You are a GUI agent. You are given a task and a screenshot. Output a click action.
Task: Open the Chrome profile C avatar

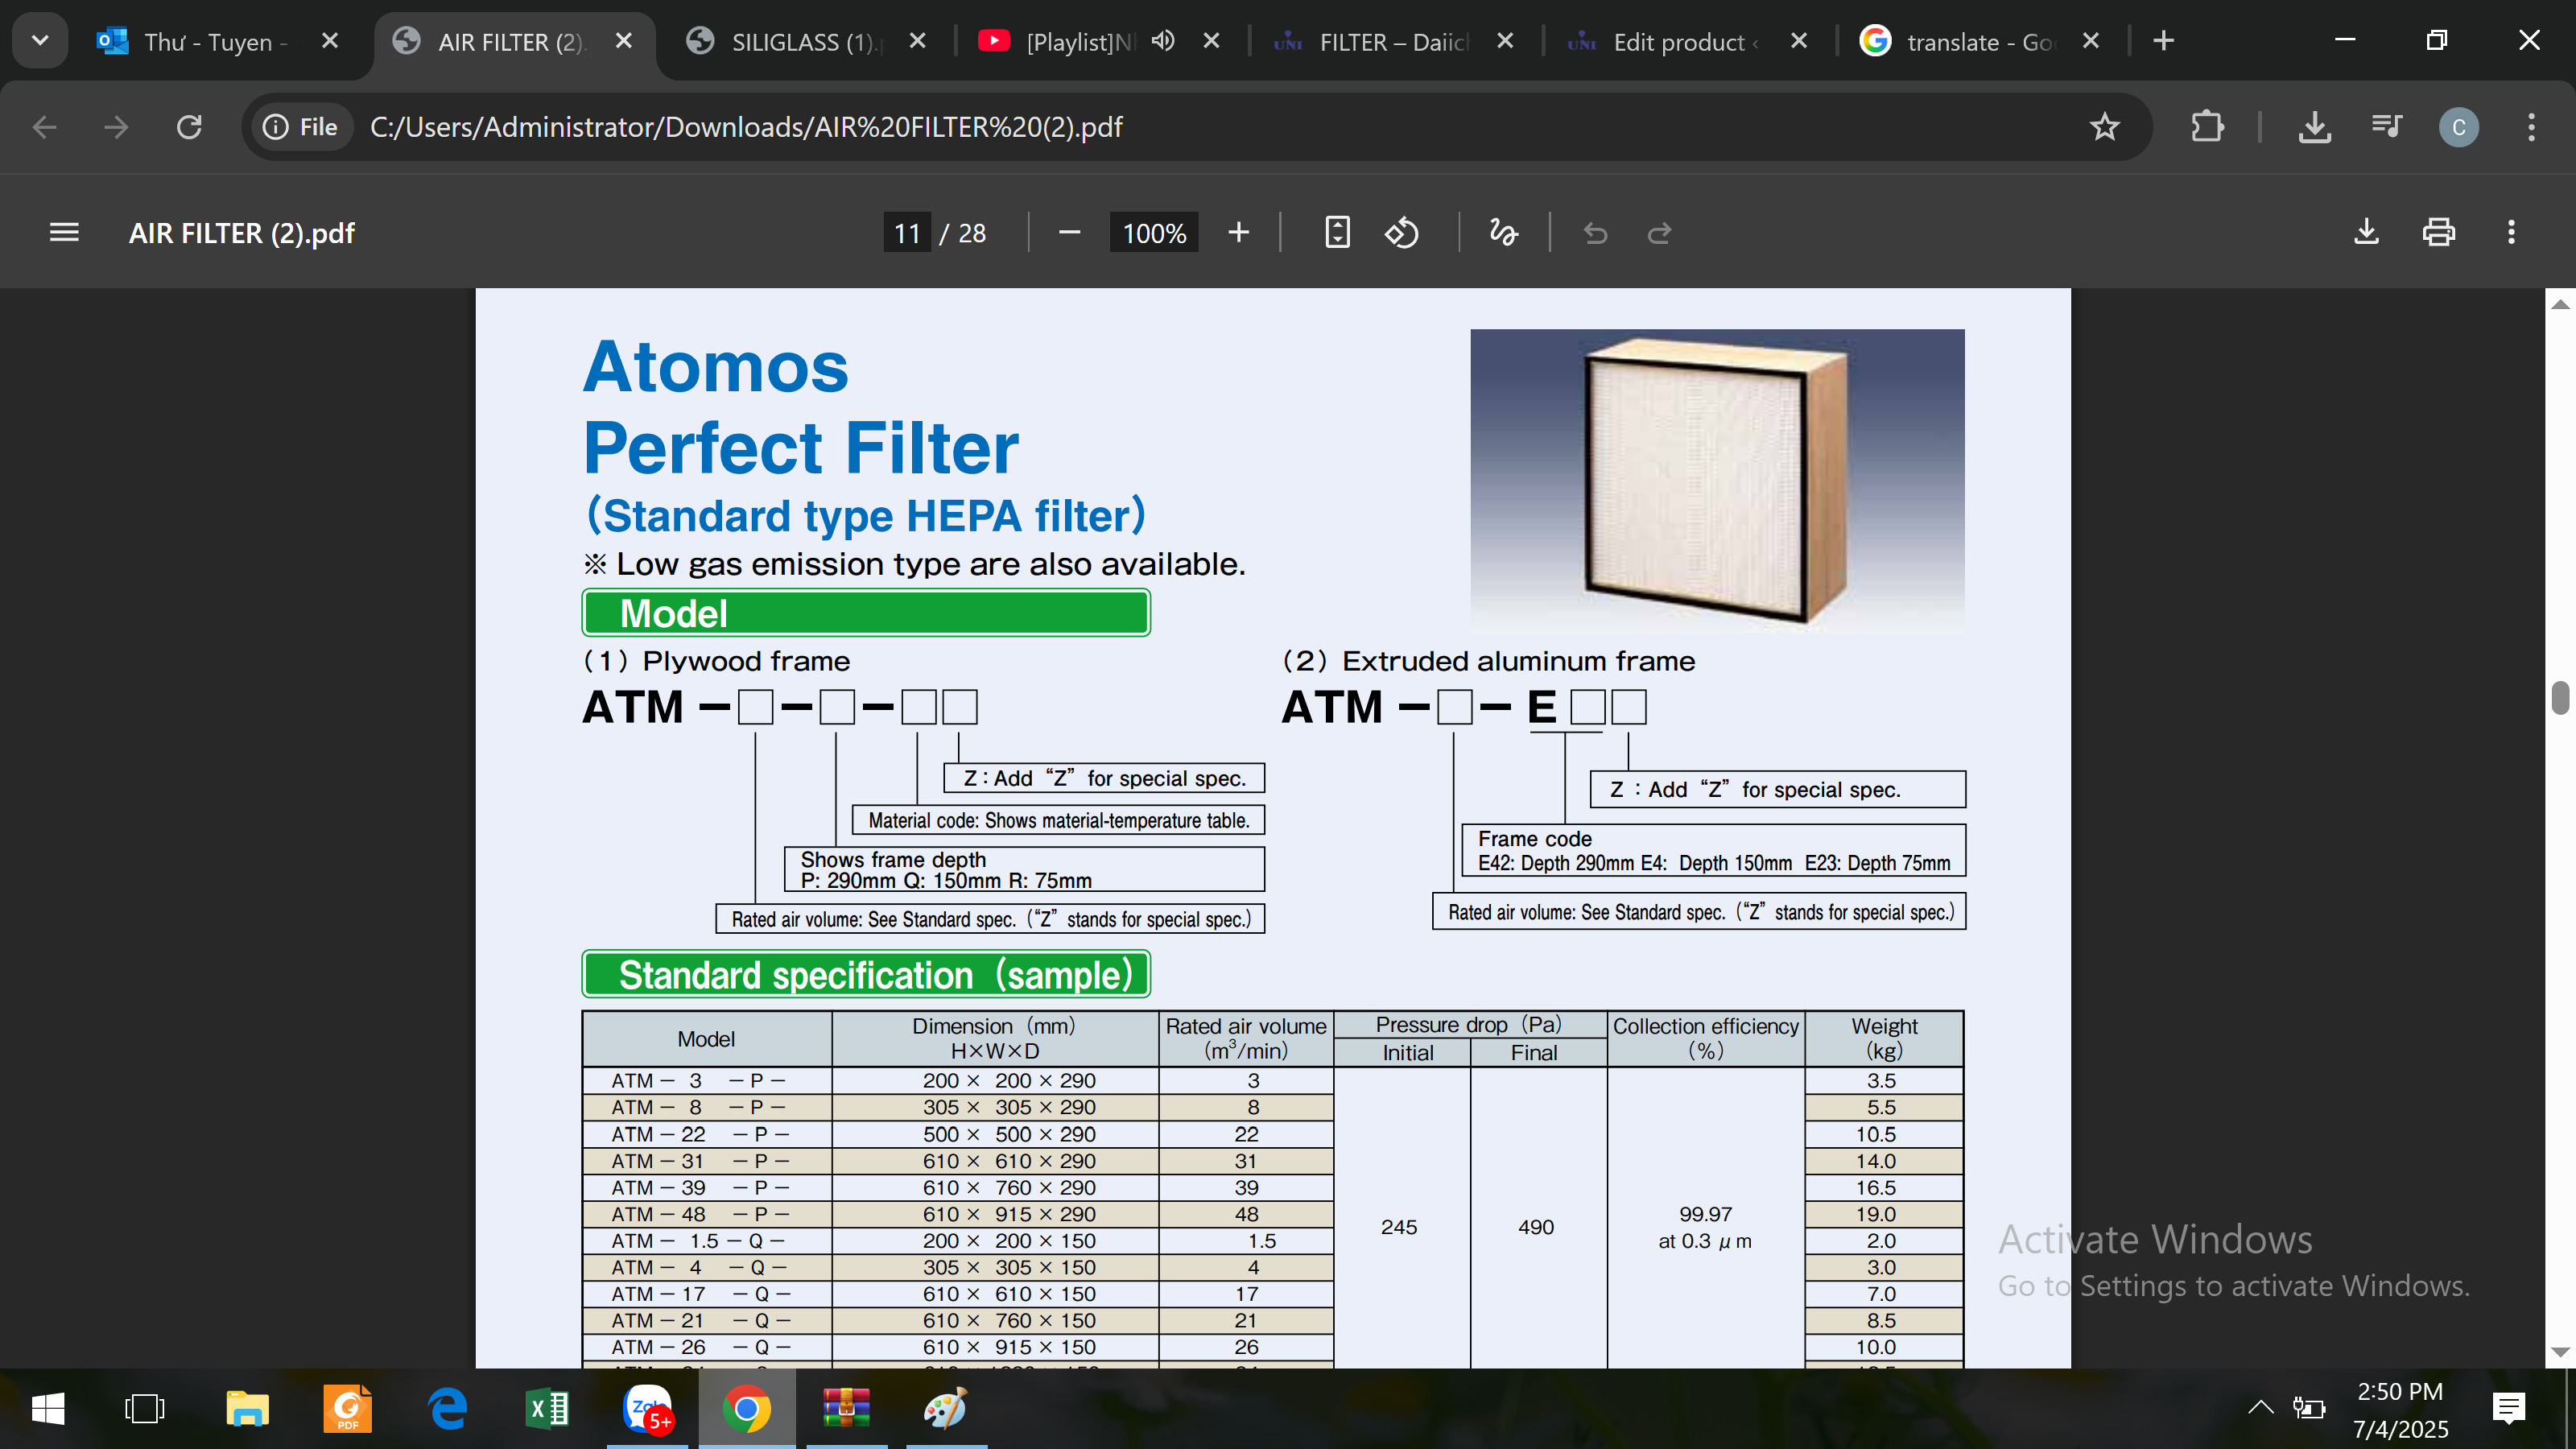coord(2458,127)
